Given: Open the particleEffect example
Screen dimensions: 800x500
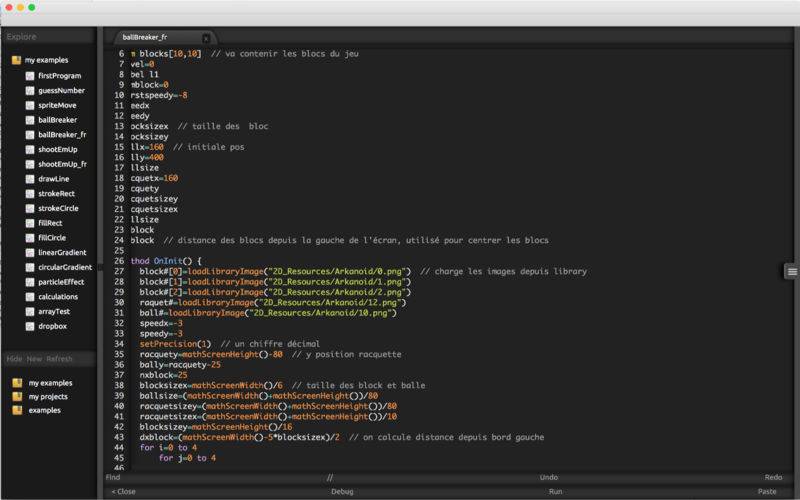Looking at the screenshot, I should coord(61,282).
